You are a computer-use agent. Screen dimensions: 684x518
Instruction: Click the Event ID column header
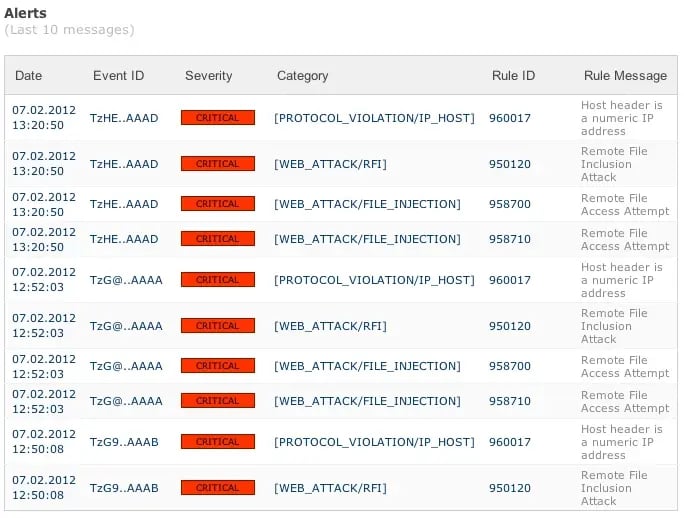118,76
